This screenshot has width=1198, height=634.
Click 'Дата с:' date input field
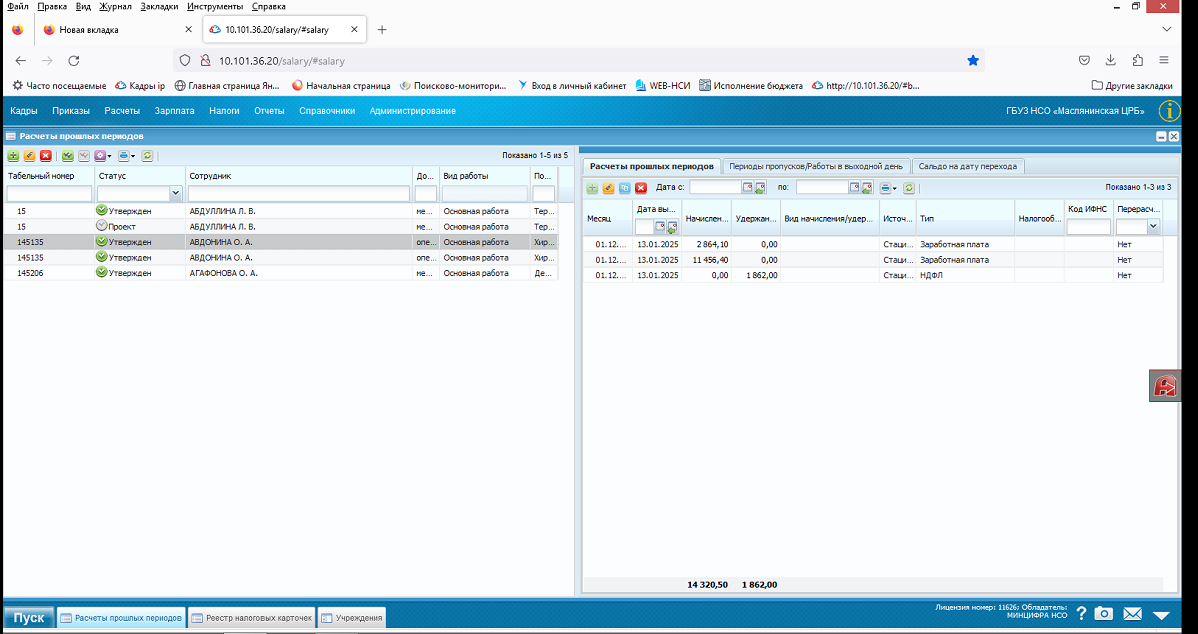point(716,187)
